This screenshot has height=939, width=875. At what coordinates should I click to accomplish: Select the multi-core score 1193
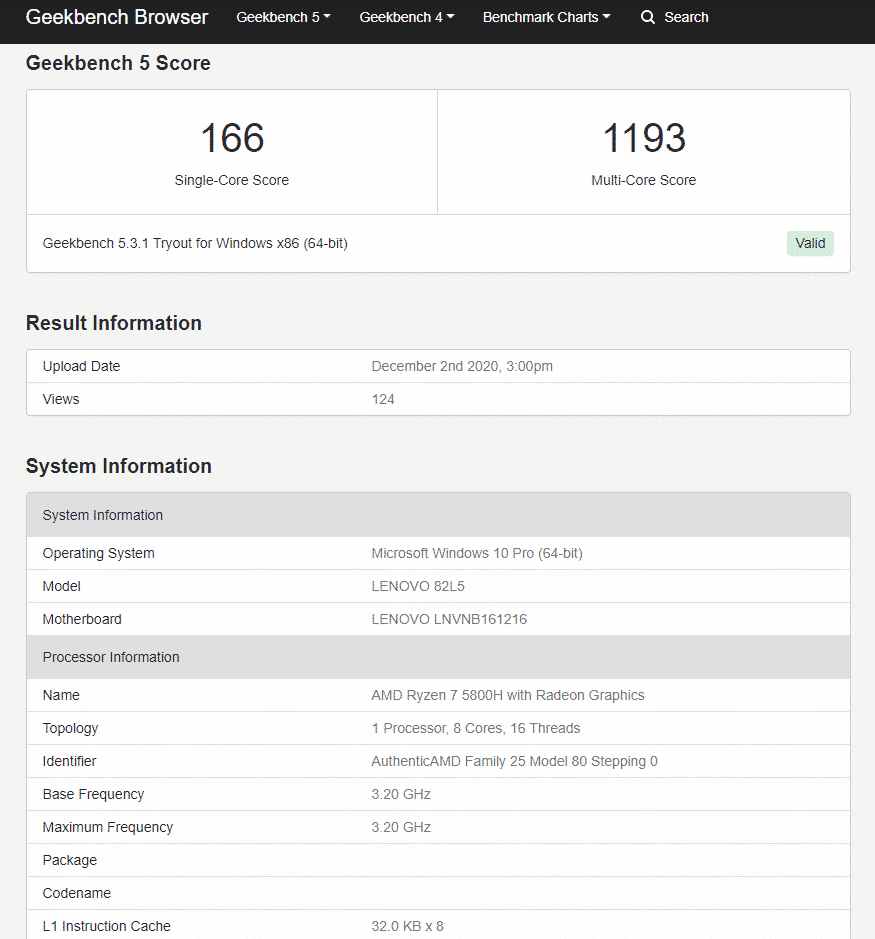(x=644, y=138)
